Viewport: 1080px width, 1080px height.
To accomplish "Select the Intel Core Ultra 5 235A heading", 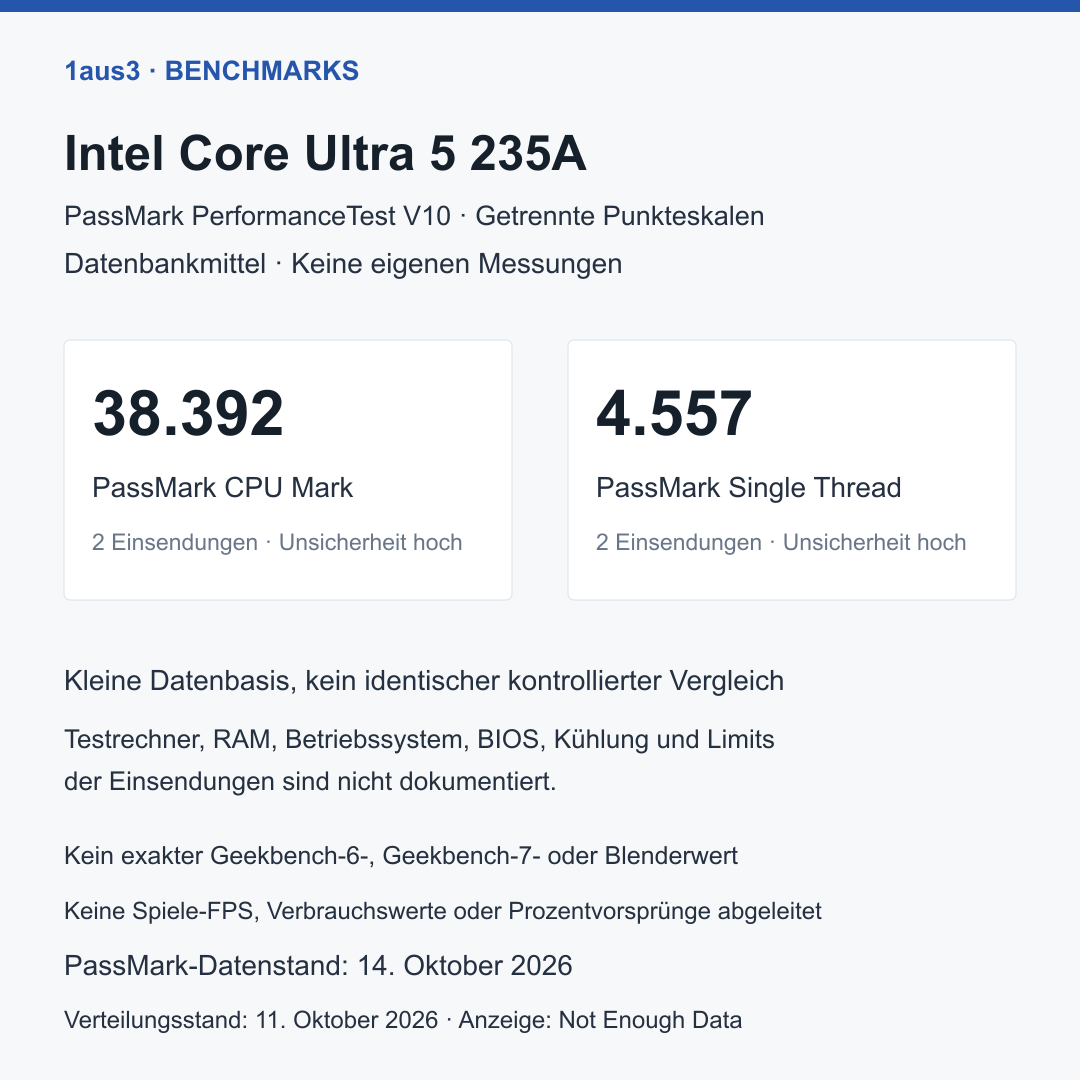I will pos(325,153).
